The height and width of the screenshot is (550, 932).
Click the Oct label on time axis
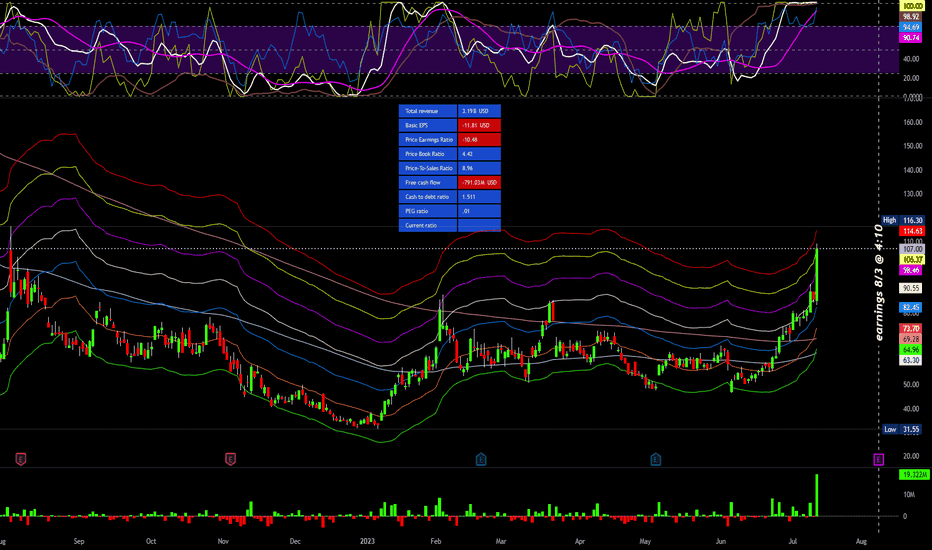(x=151, y=541)
